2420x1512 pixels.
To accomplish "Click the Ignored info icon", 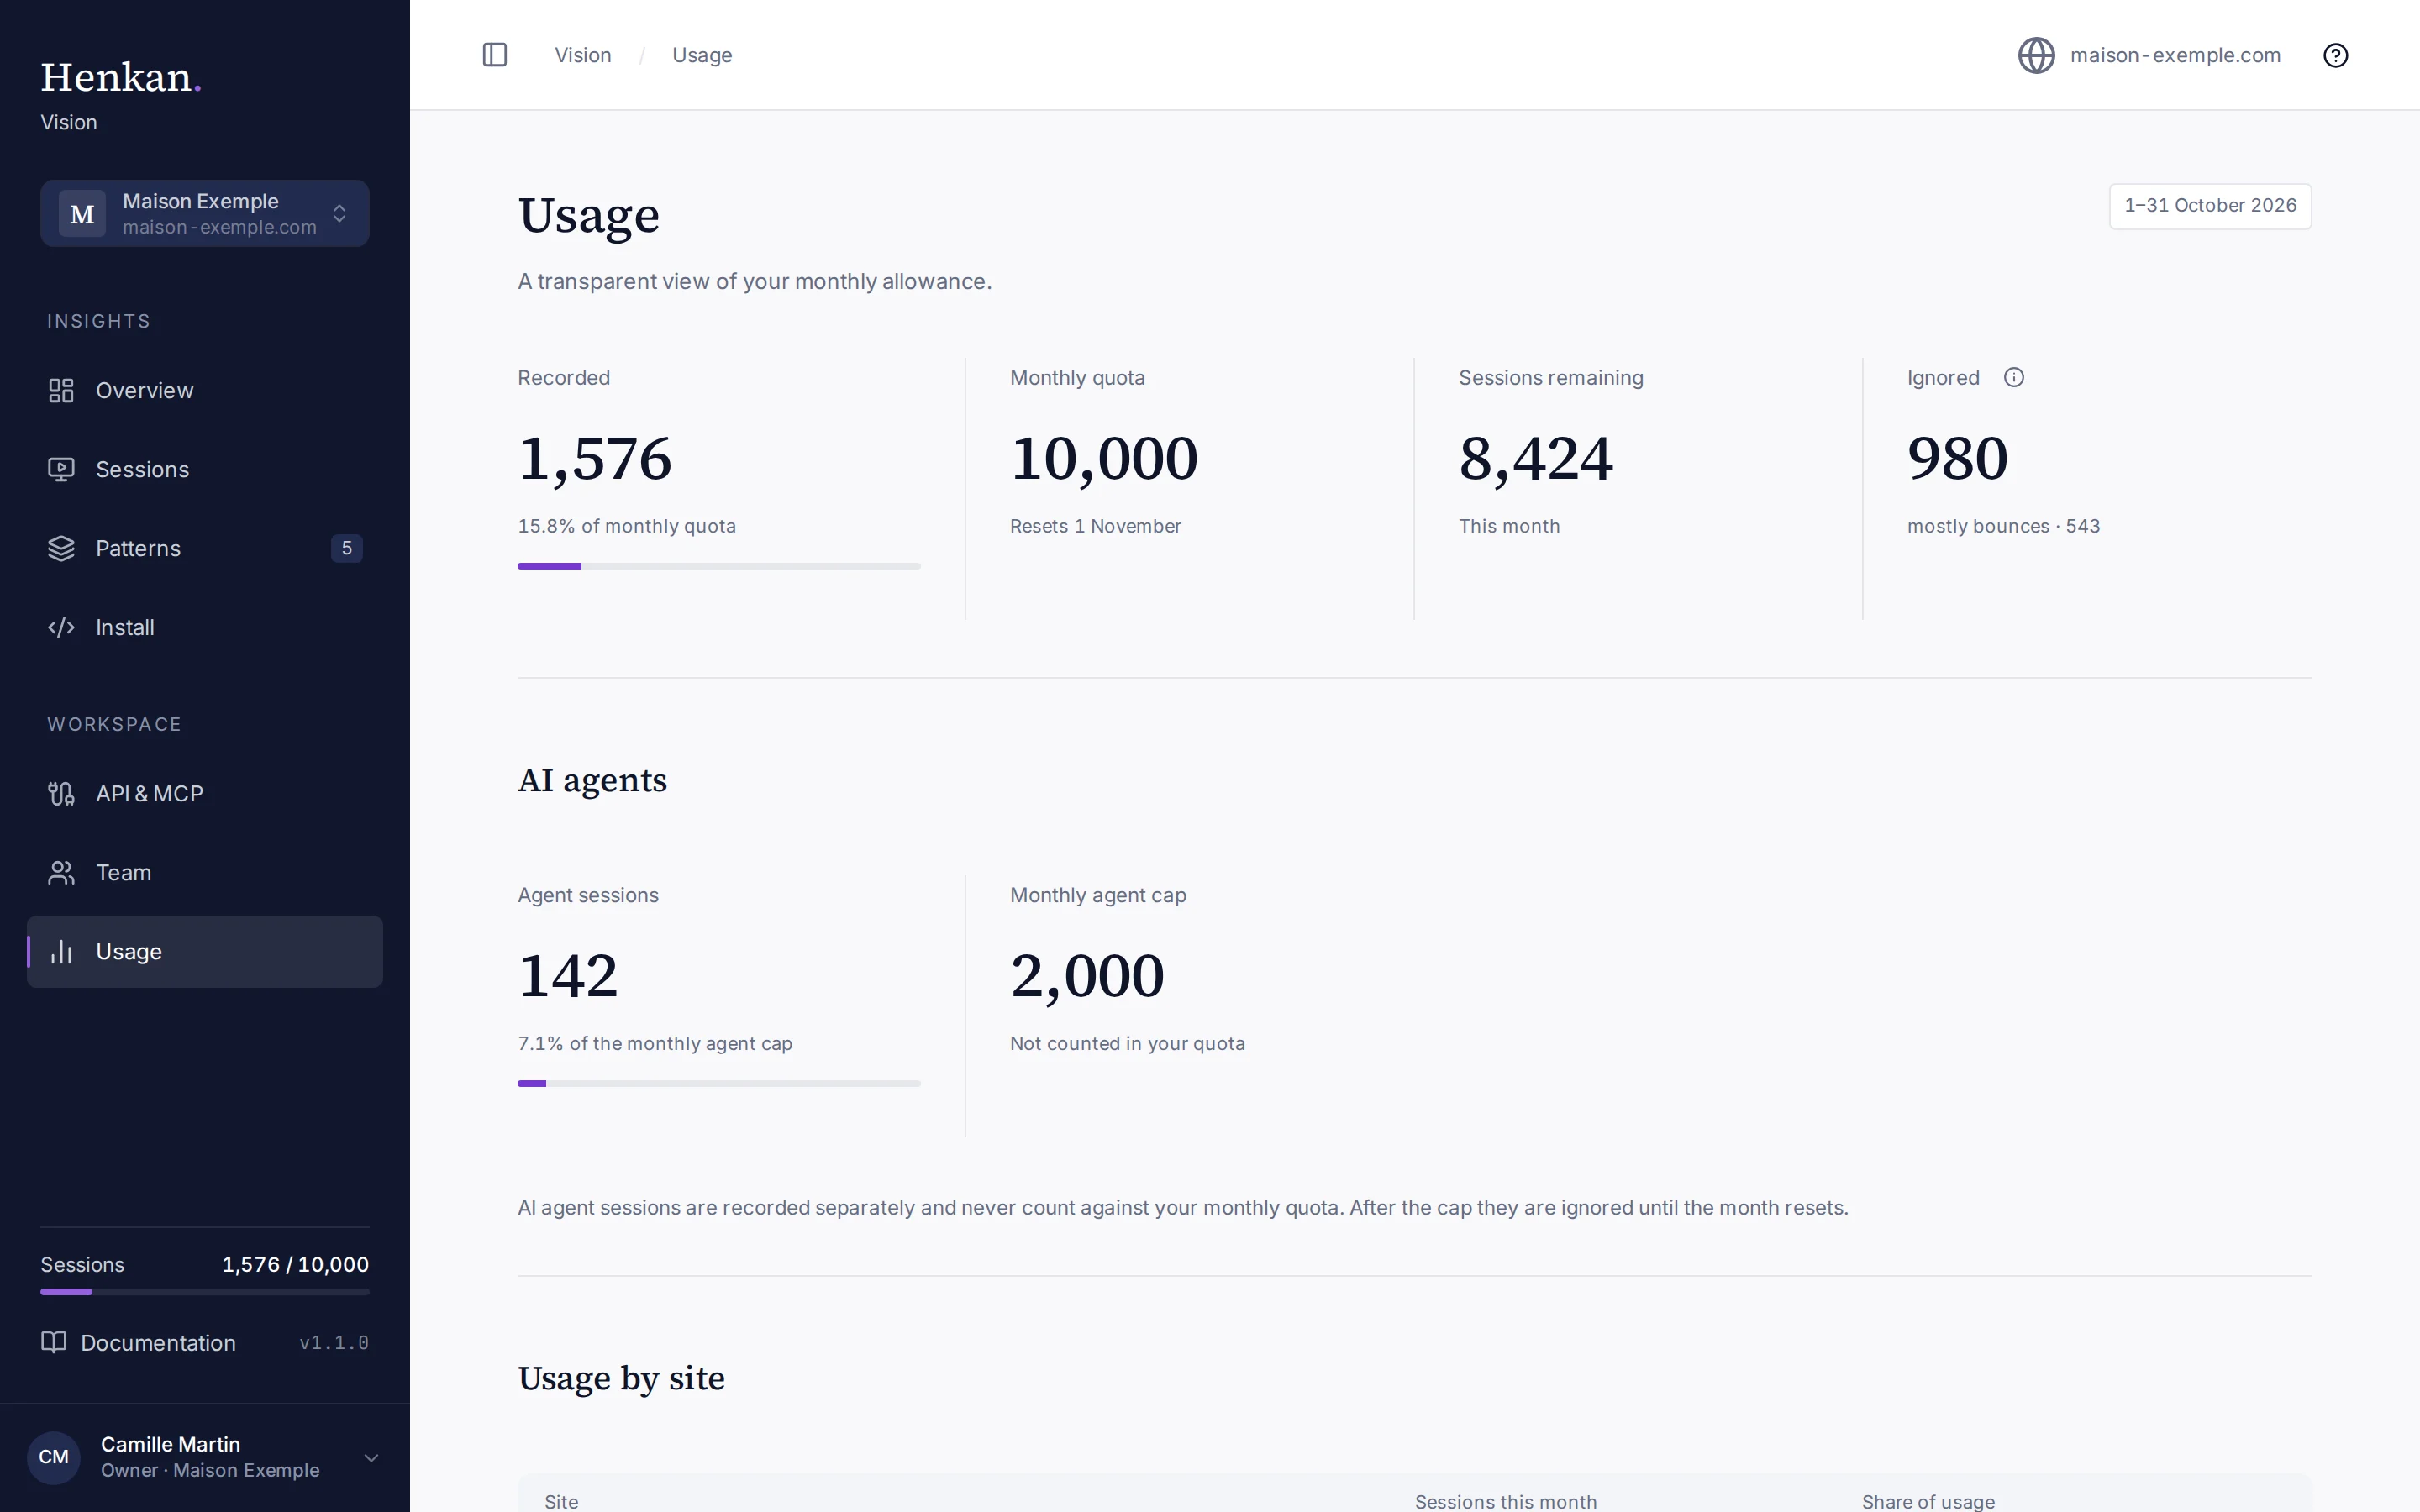I will (x=2014, y=377).
